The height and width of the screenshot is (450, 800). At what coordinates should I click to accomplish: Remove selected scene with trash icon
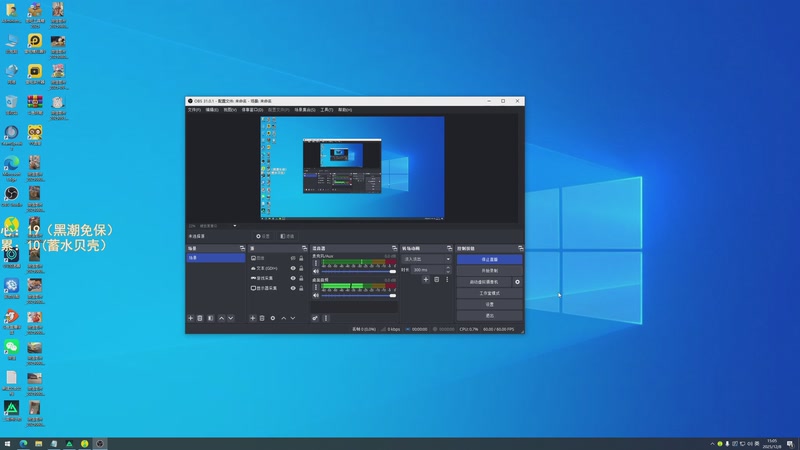[x=200, y=318]
